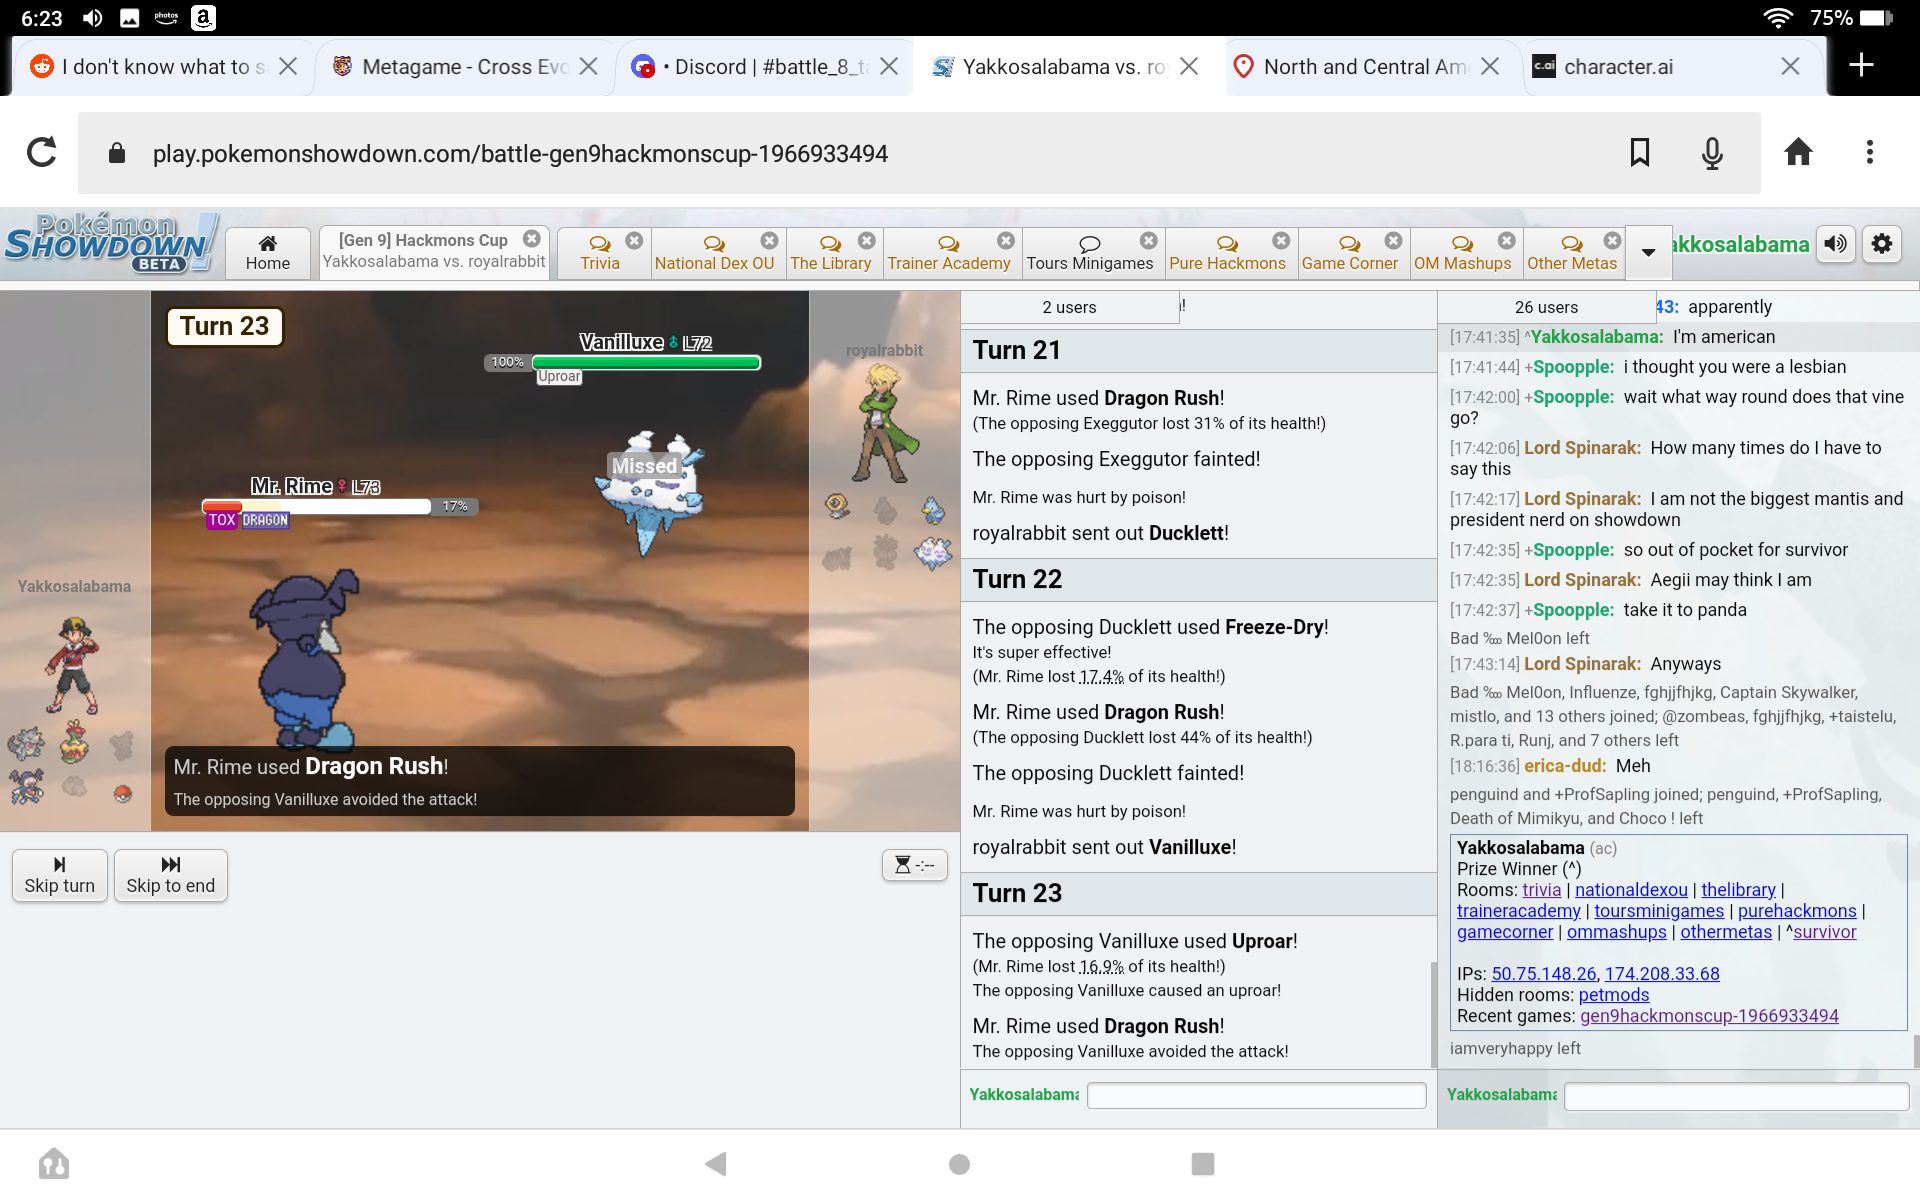Close the Trainer Academy room tab

coord(1006,240)
